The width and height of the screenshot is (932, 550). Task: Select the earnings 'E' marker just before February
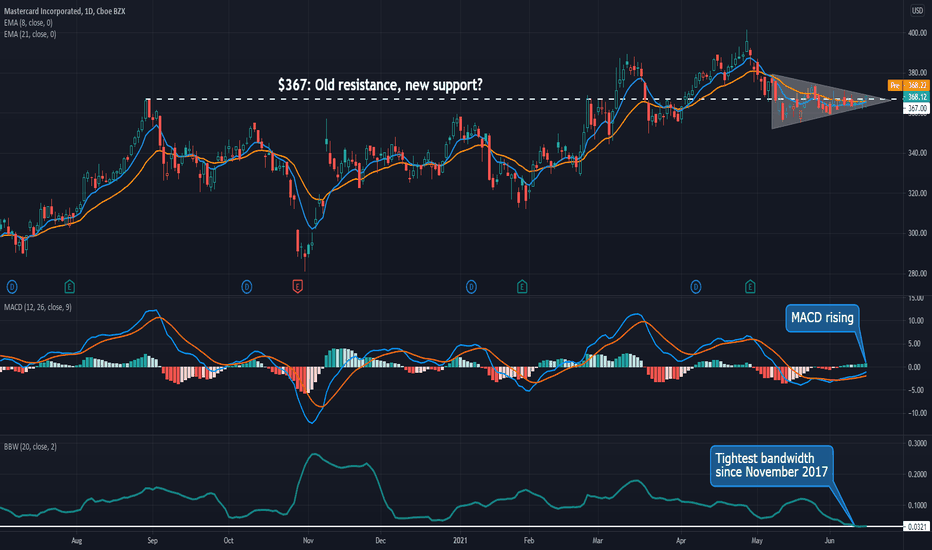pos(522,287)
